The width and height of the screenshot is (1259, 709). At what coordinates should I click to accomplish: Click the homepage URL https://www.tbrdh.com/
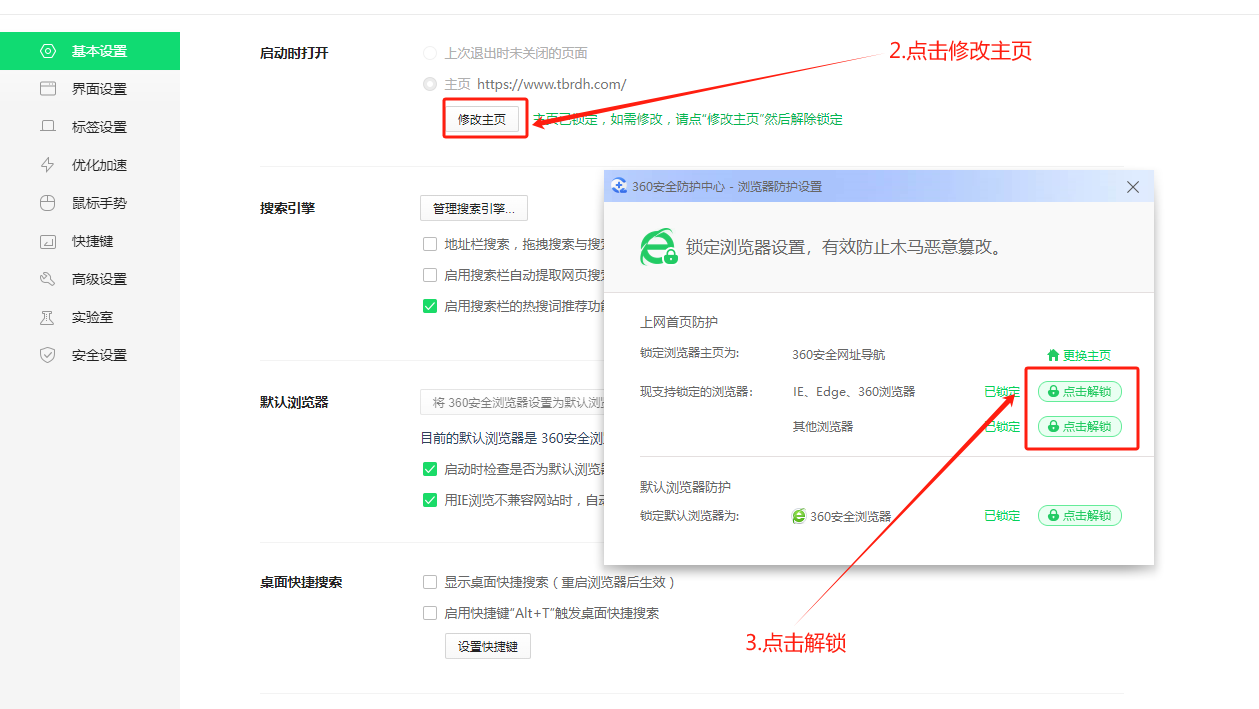pos(552,84)
